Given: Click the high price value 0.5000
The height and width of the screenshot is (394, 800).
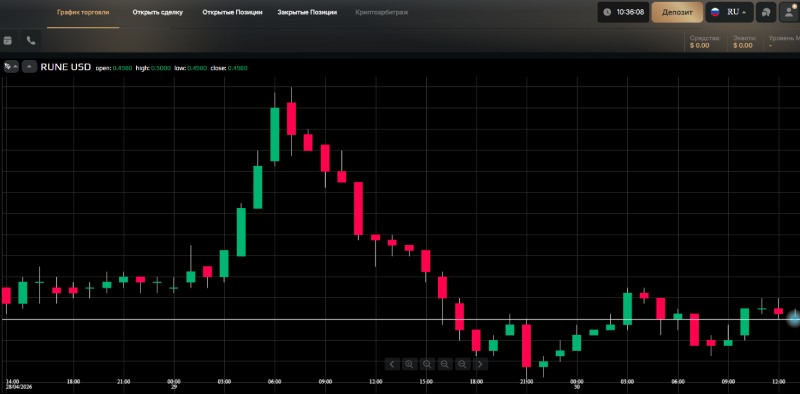Looking at the screenshot, I should [x=161, y=68].
